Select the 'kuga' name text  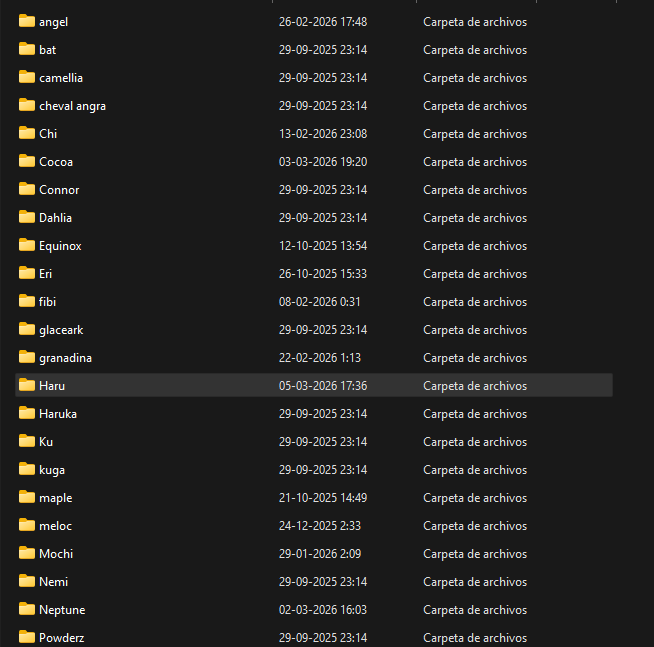click(x=52, y=470)
